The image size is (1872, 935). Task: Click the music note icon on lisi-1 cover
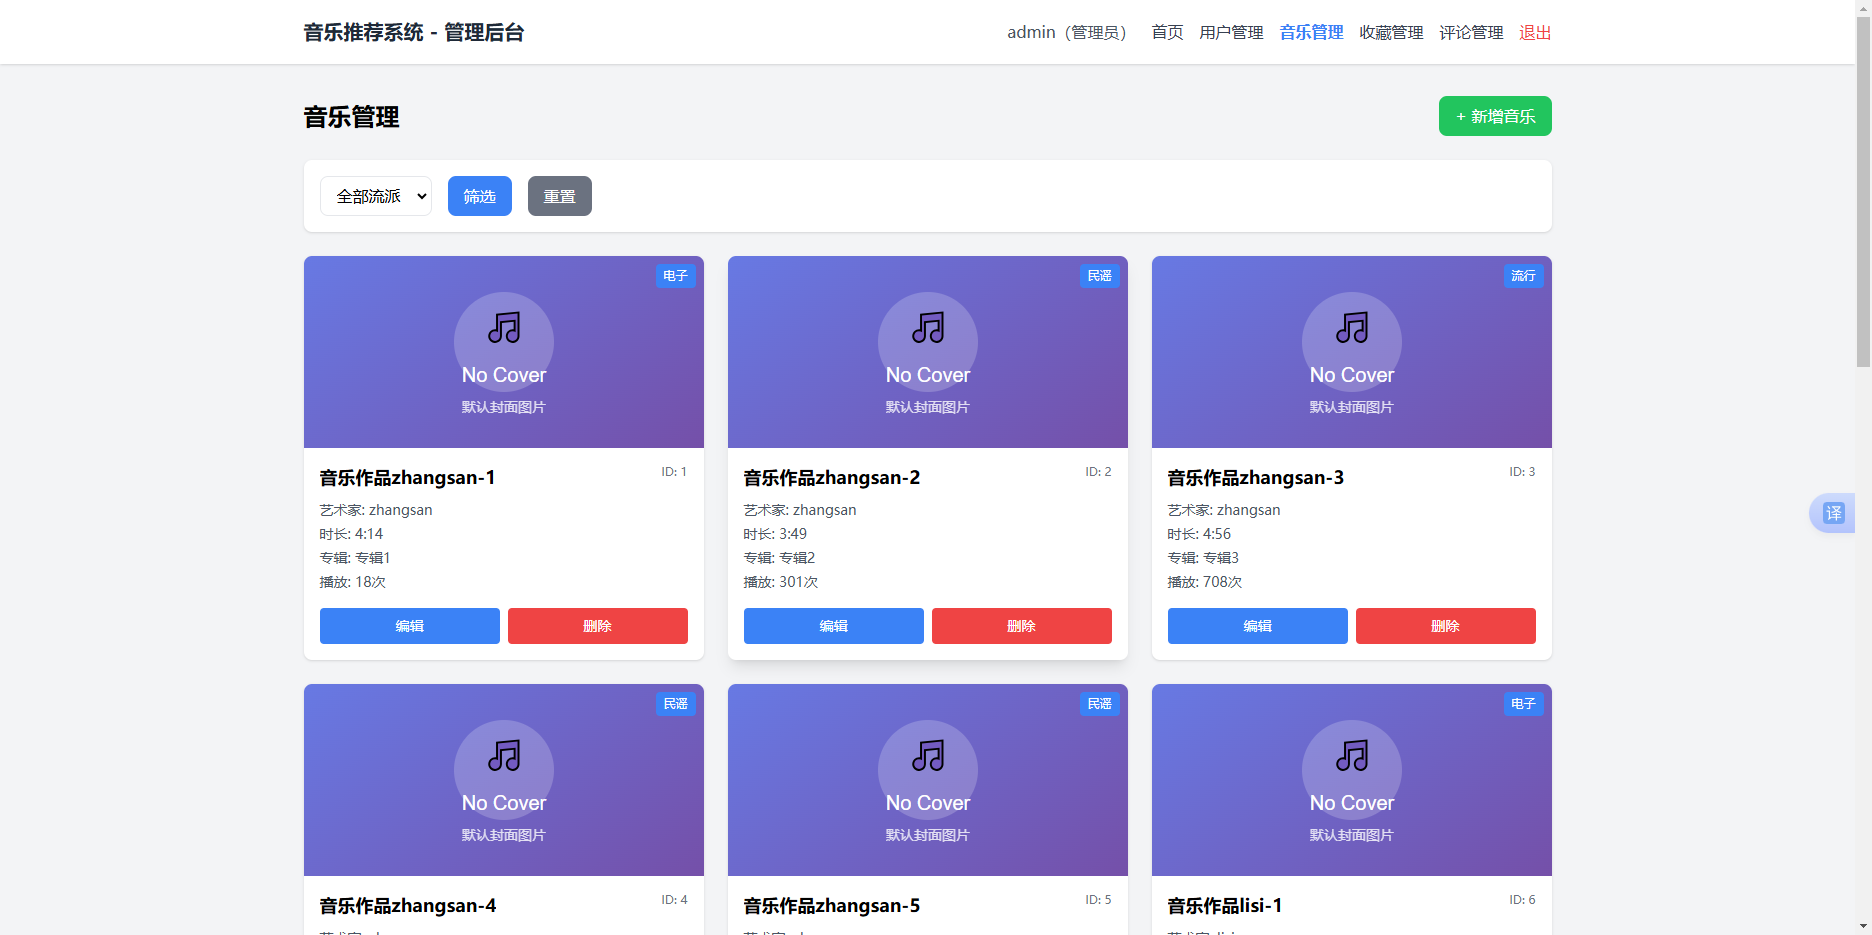pos(1352,755)
